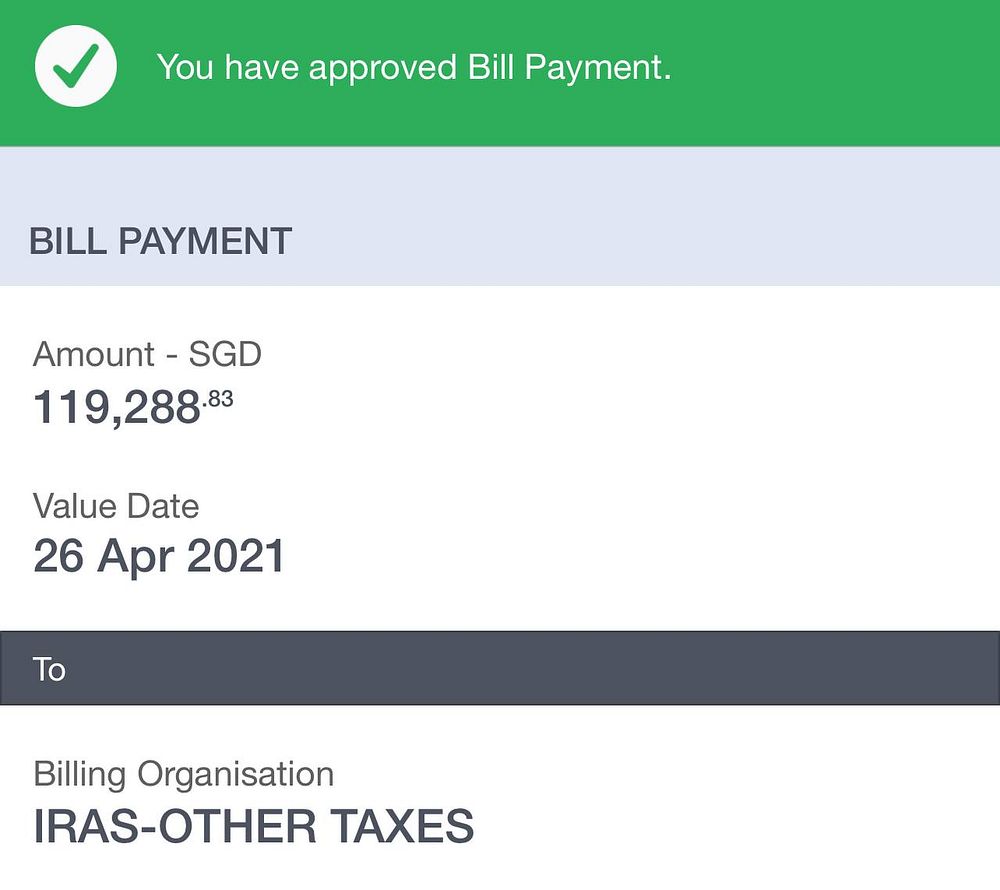Viewport: 1000px width, 890px height.
Task: Select the 119,288 amount figure
Action: coord(117,407)
